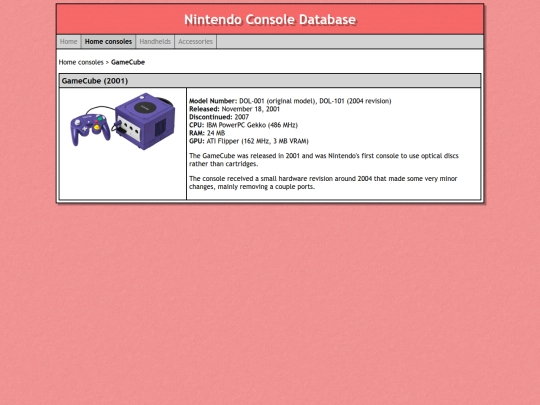540x405 pixels.
Task: Click the CPU: IBM PowerPC Gekko line
Action: pyautogui.click(x=243, y=125)
